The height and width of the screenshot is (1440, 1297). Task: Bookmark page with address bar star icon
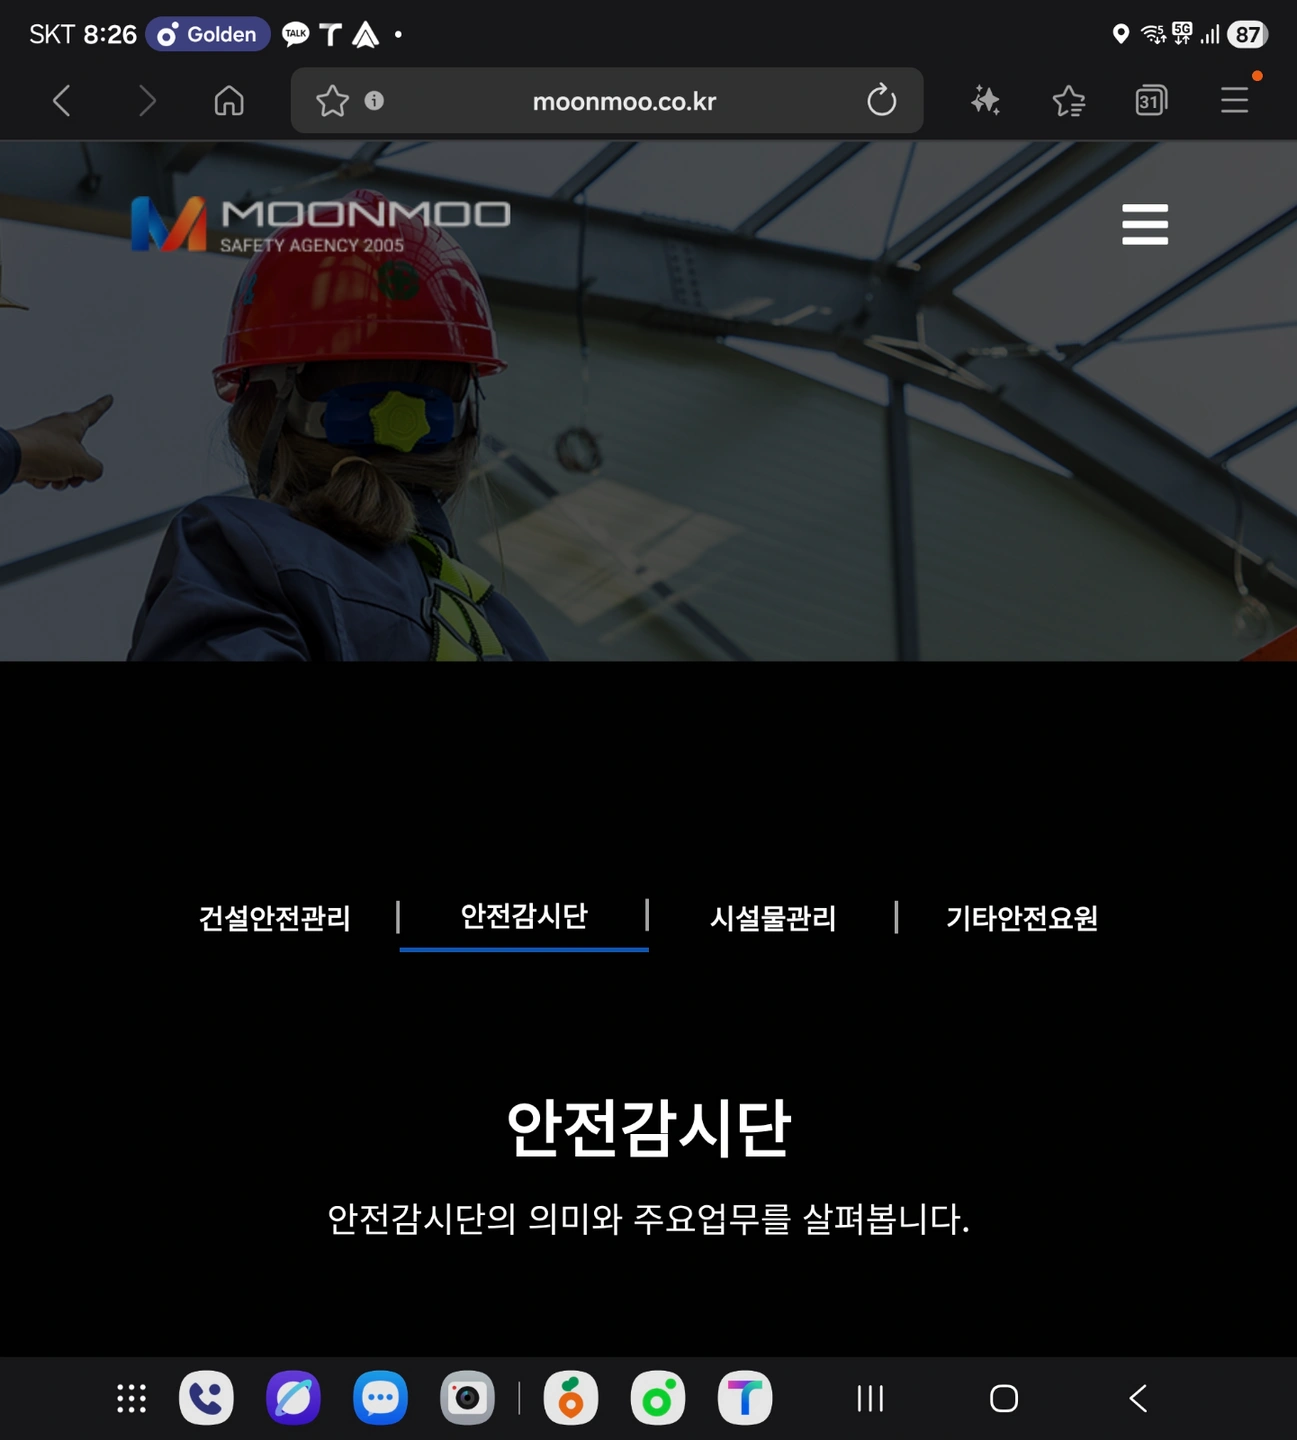pyautogui.click(x=332, y=100)
